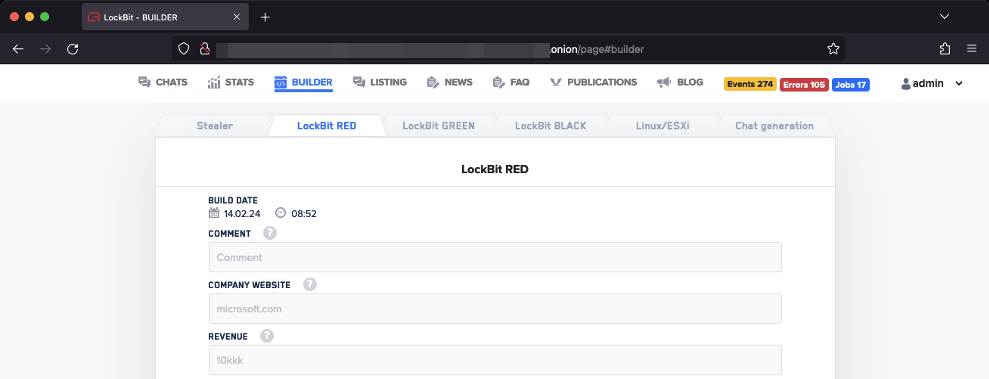
Task: Click the Errors 105 badge
Action: point(804,85)
